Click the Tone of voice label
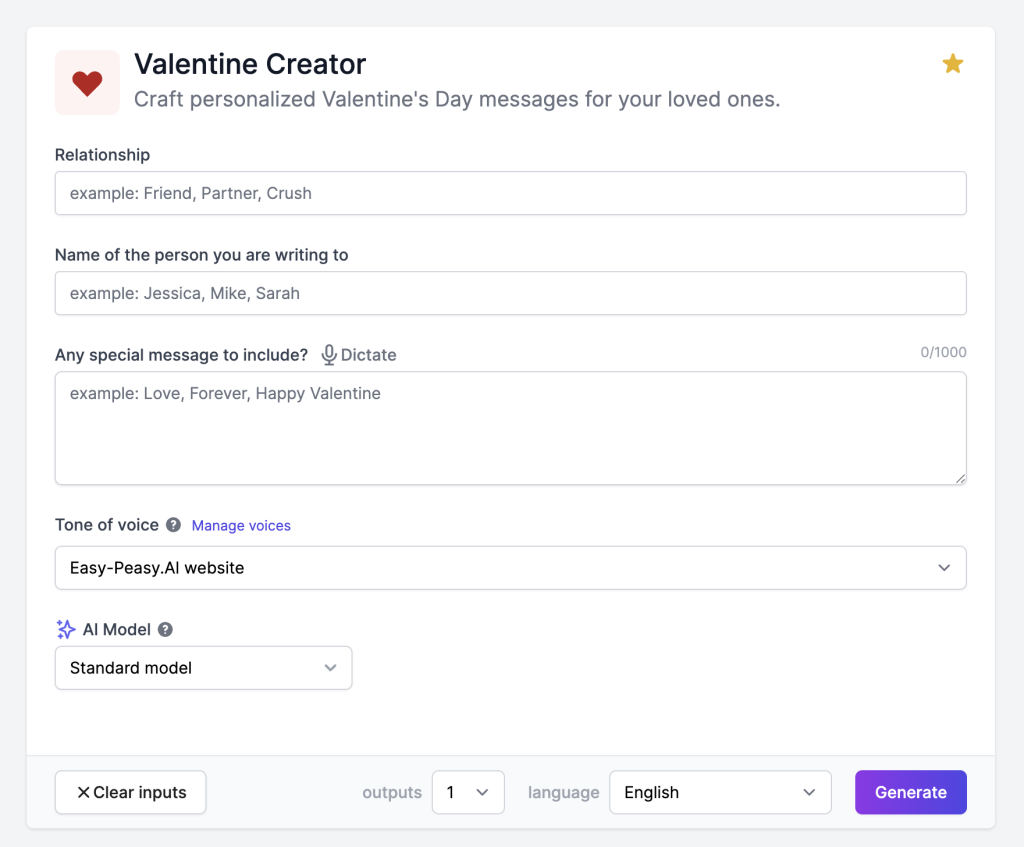1024x847 pixels. pyautogui.click(x=107, y=525)
